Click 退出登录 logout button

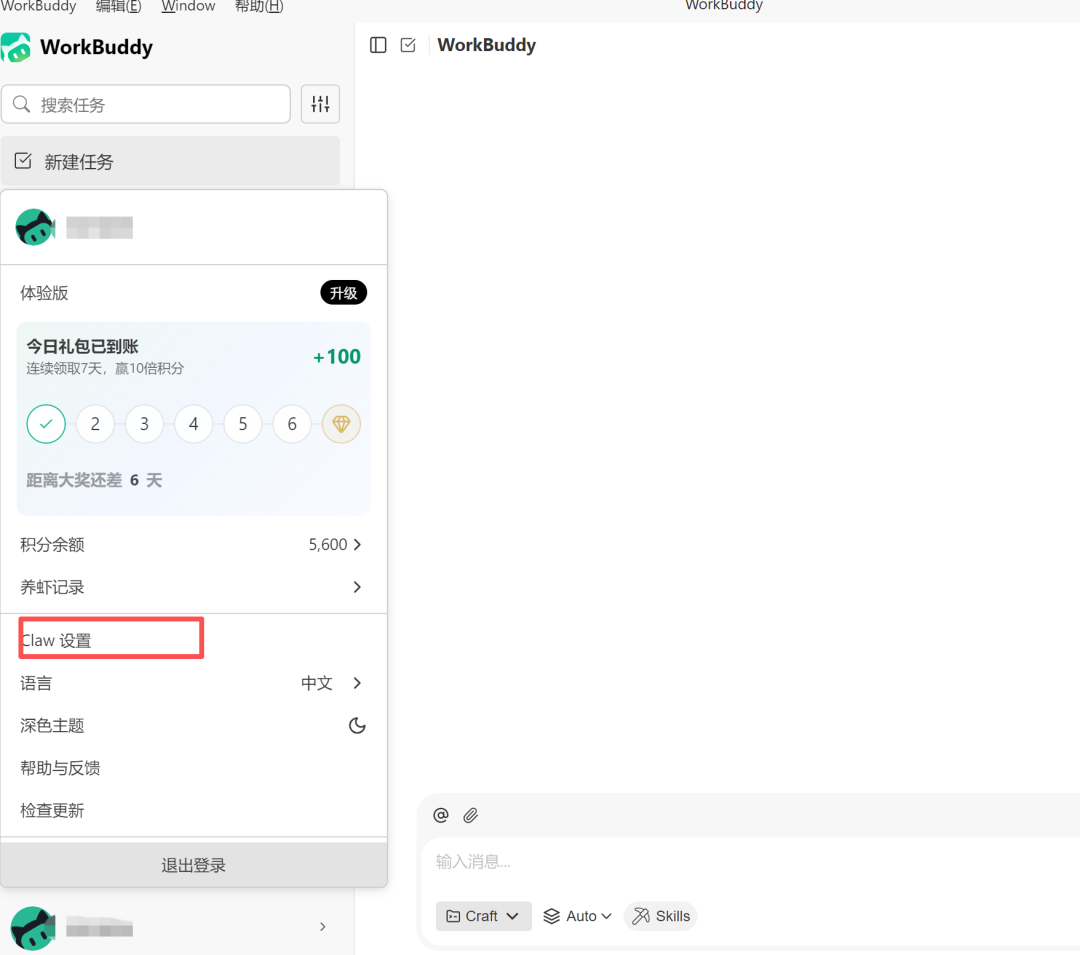pyautogui.click(x=193, y=865)
